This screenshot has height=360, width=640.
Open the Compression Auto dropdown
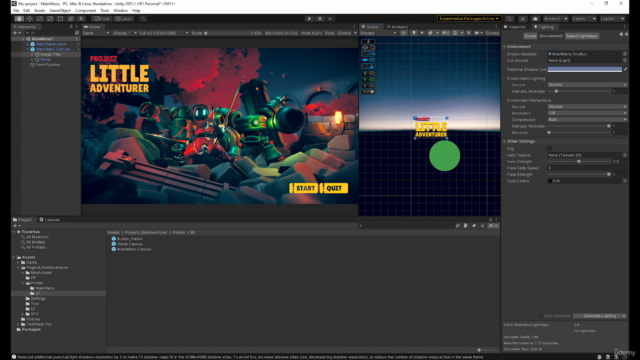click(587, 120)
